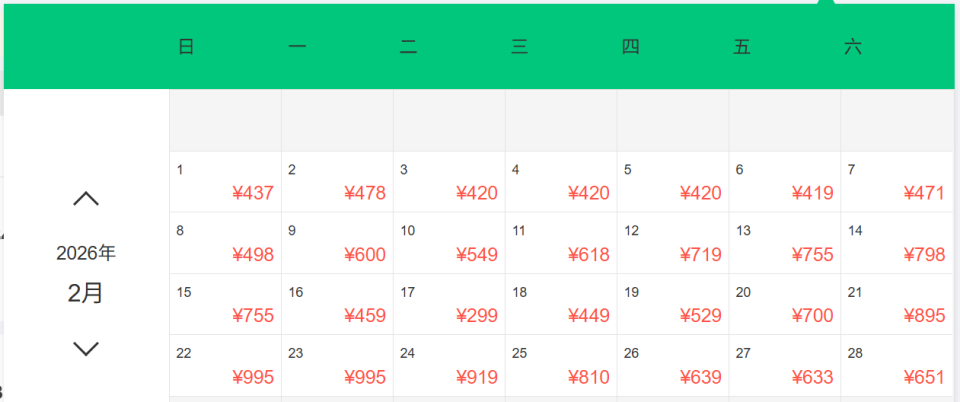Image resolution: width=960 pixels, height=402 pixels.
Task: Select February 2 priced ¥478
Action: coord(338,182)
